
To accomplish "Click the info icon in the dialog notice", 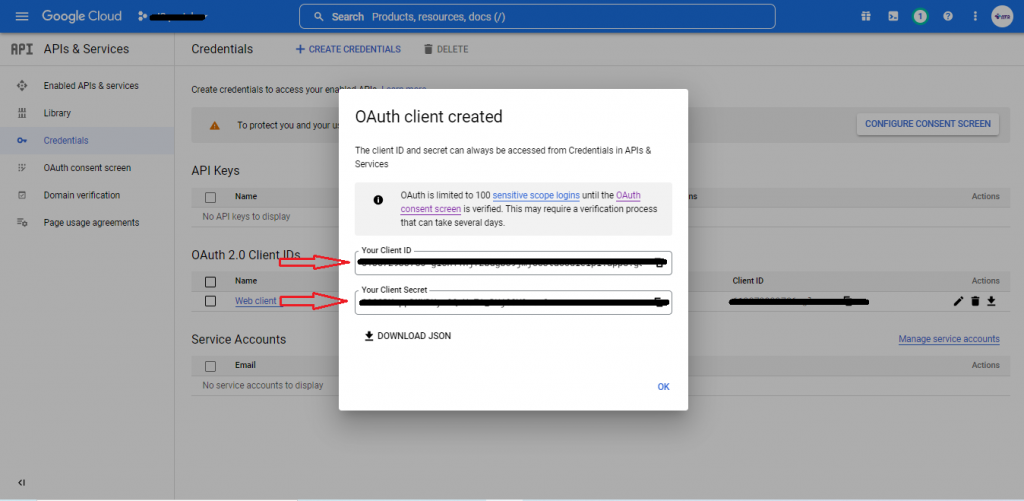I will pyautogui.click(x=378, y=200).
